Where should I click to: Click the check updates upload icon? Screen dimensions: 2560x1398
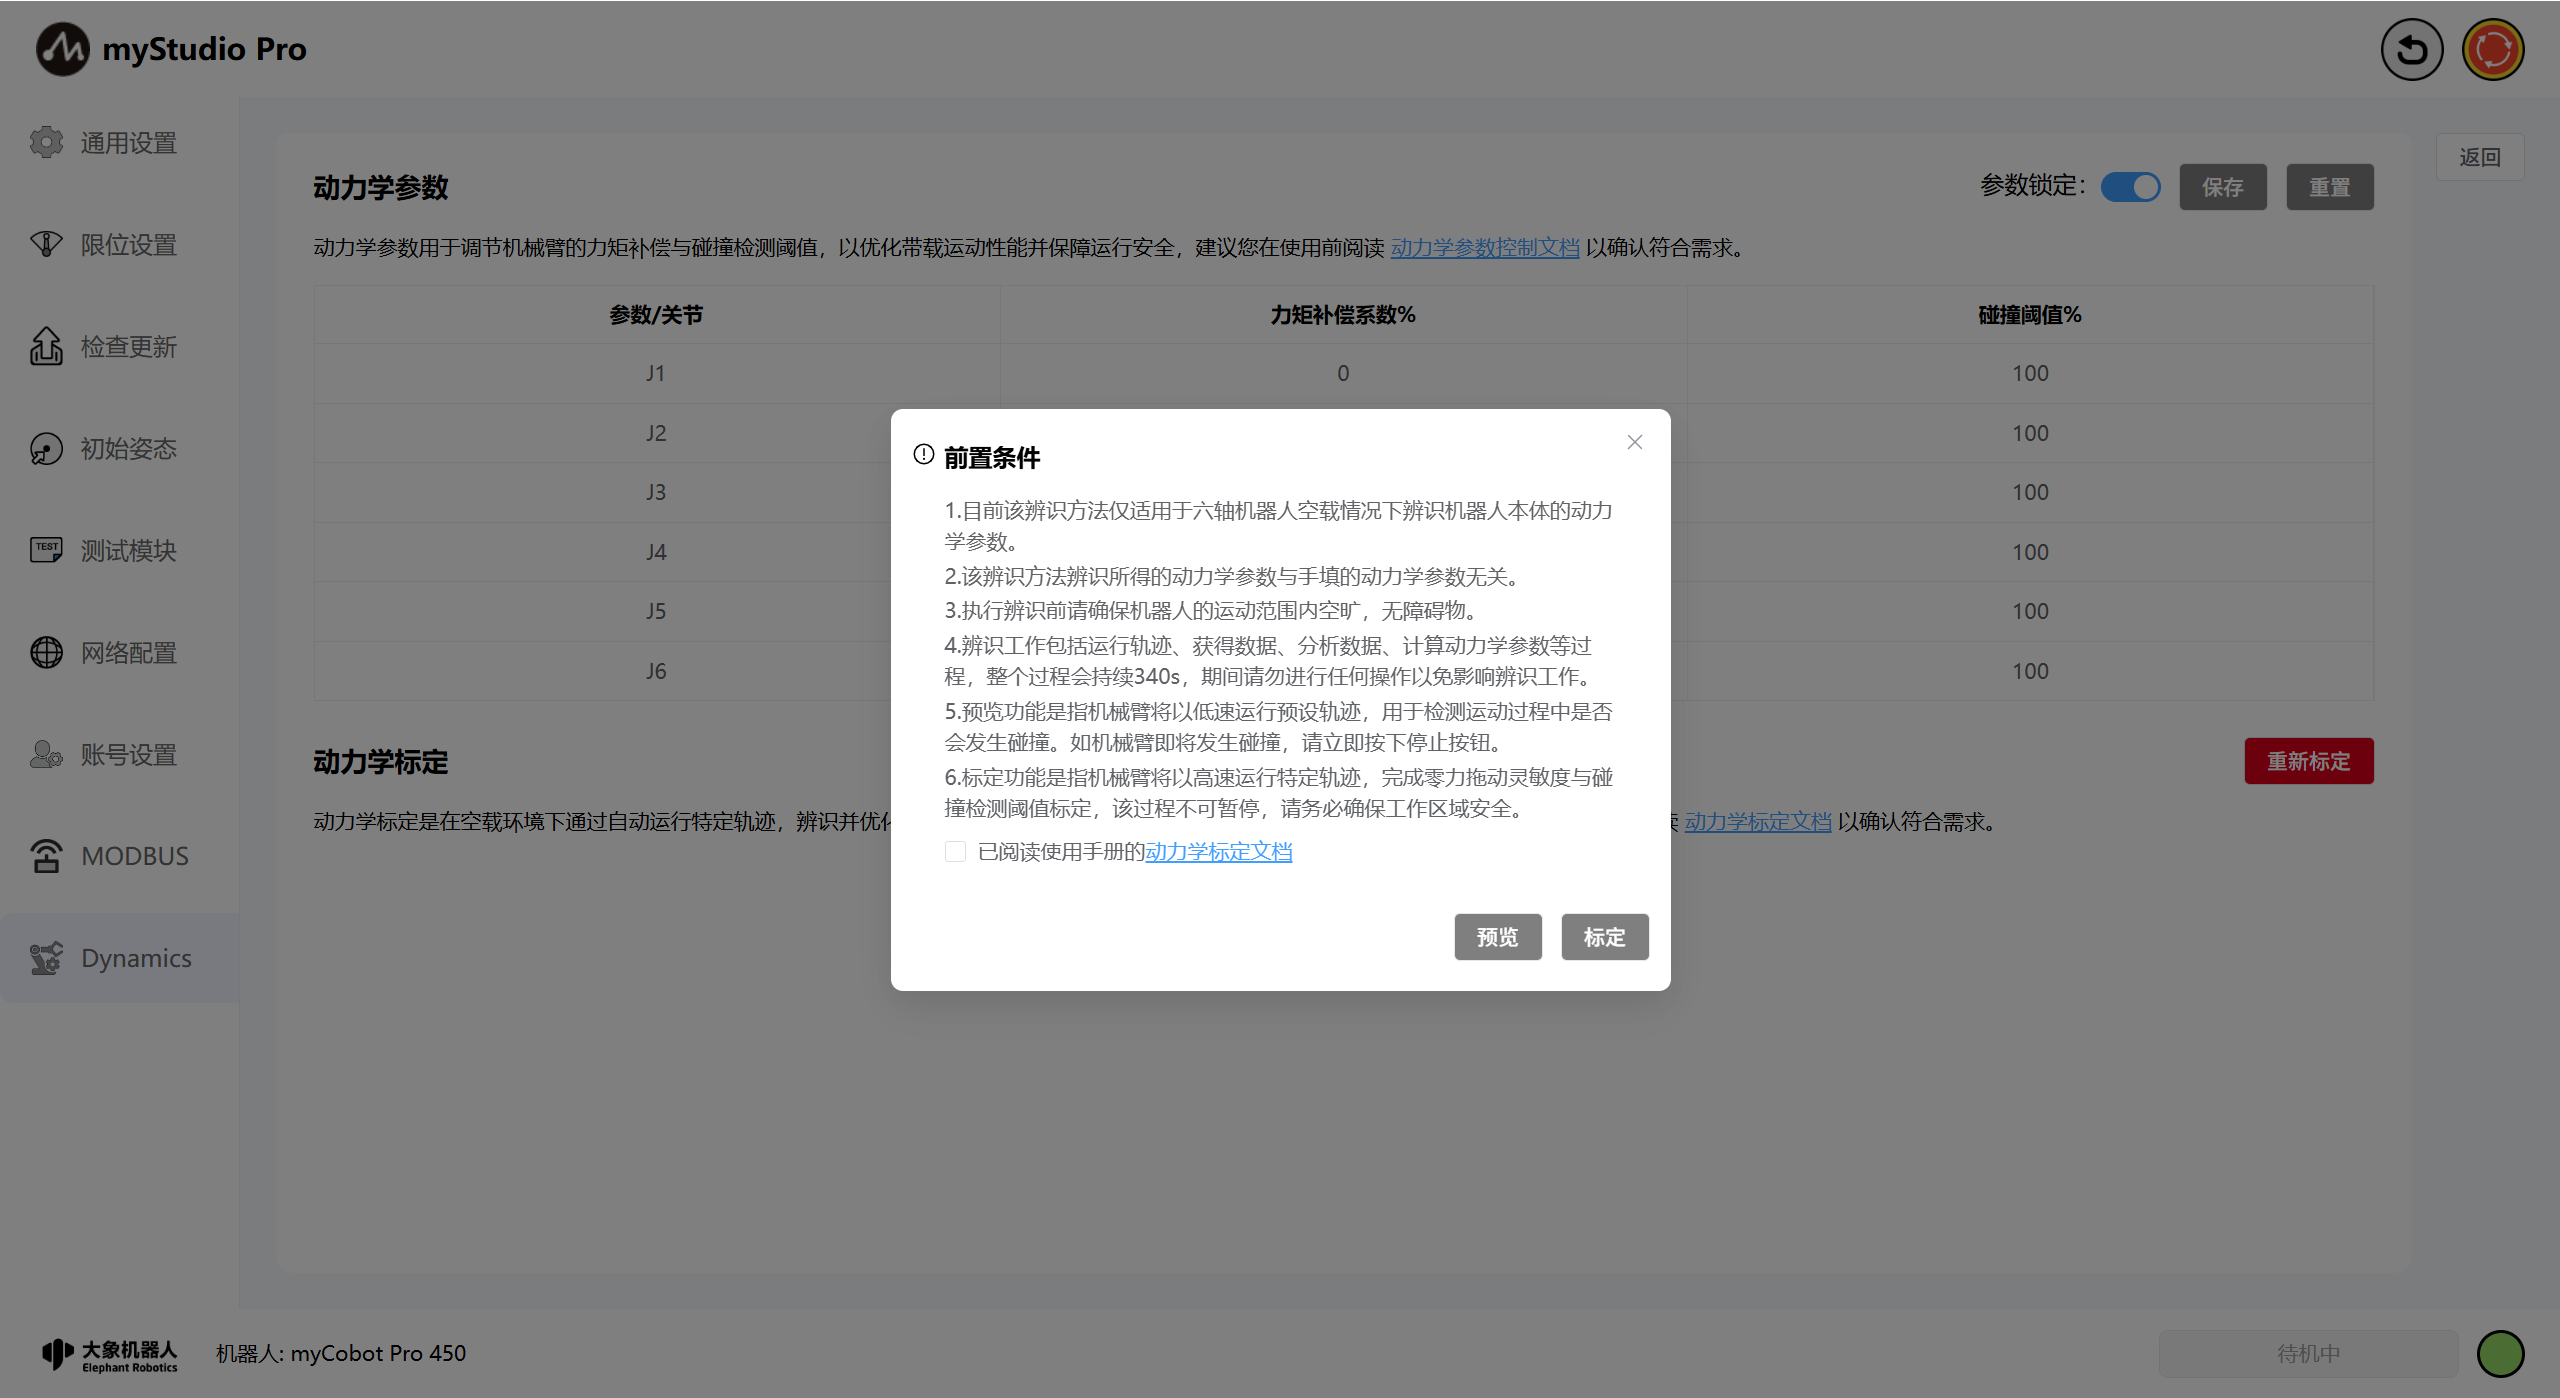[46, 346]
